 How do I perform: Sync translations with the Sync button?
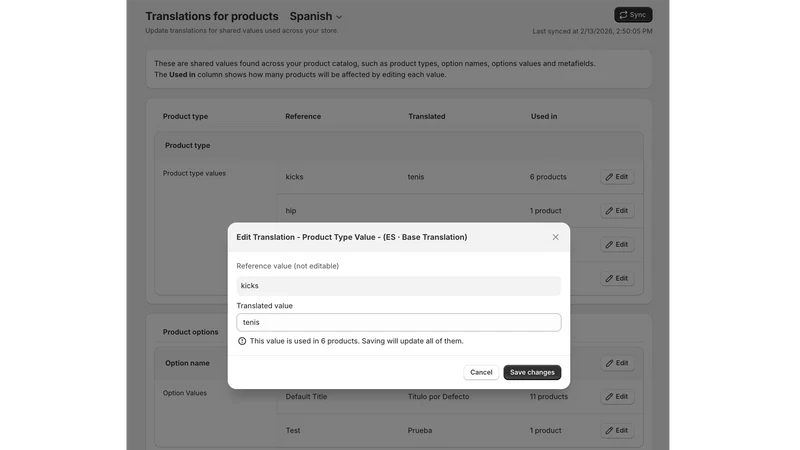tap(633, 15)
